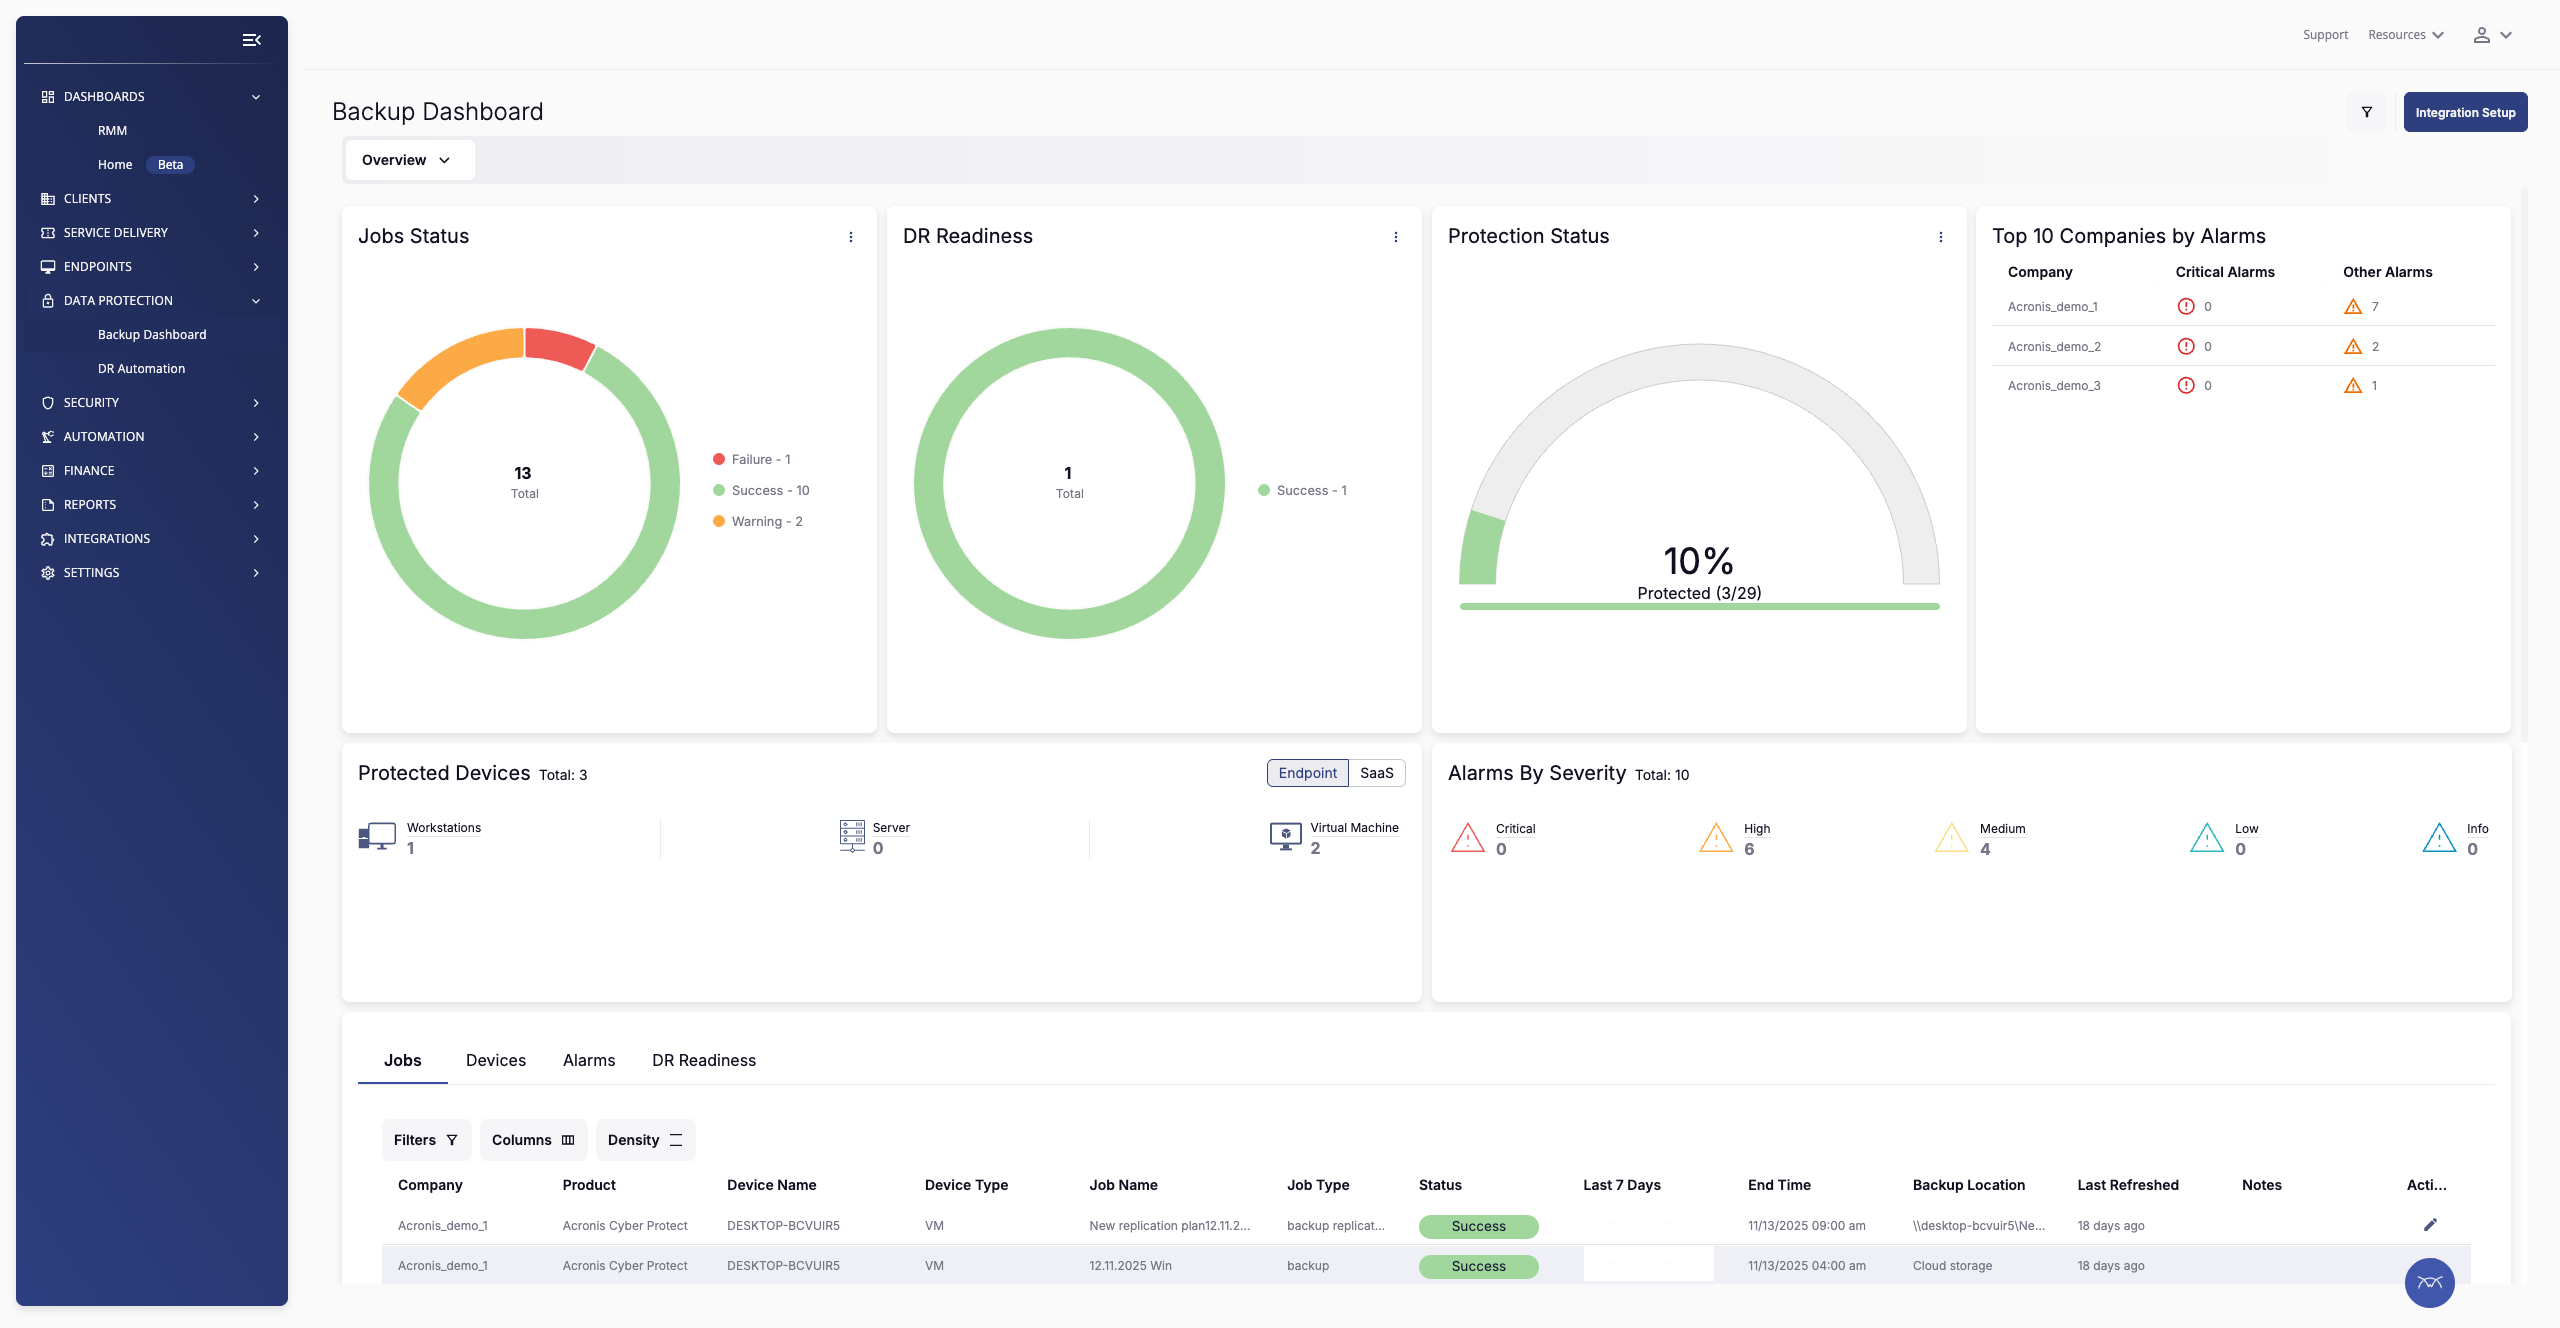This screenshot has width=2560, height=1328.
Task: Edit the first job row via pencil icon
Action: click(x=2430, y=1225)
